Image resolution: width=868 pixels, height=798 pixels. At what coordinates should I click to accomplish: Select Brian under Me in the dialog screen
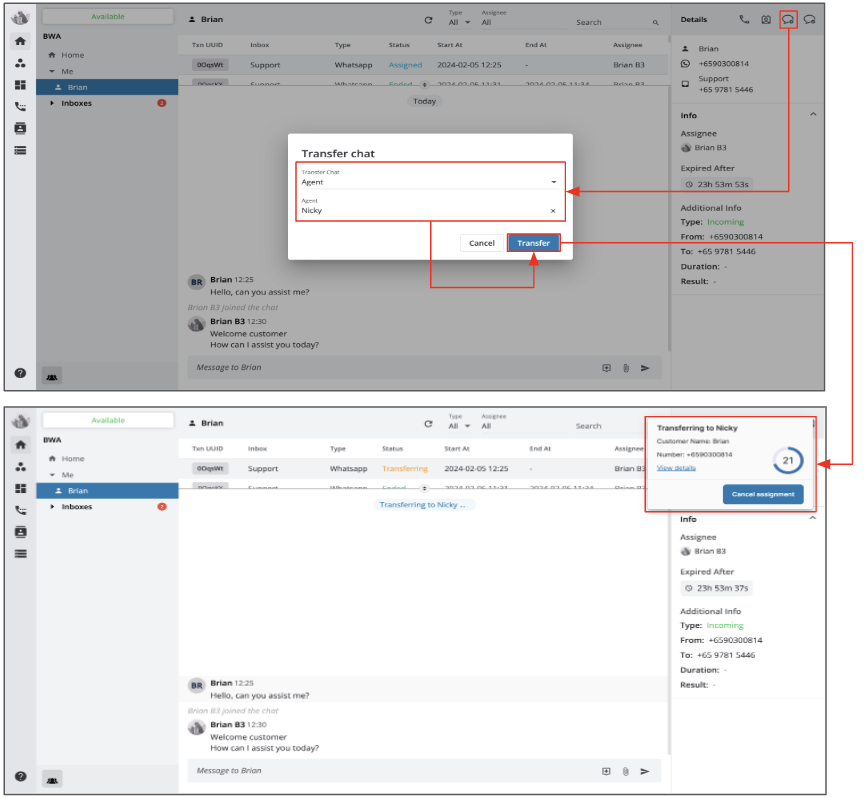click(107, 87)
